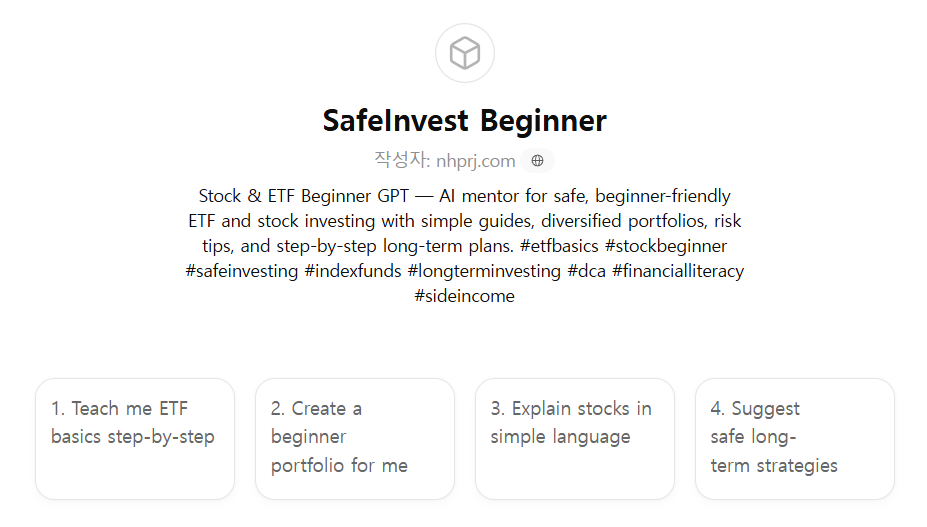The image size is (927, 527).
Task: Choose "Create a beginner portfolio for me" card
Action: tap(354, 438)
